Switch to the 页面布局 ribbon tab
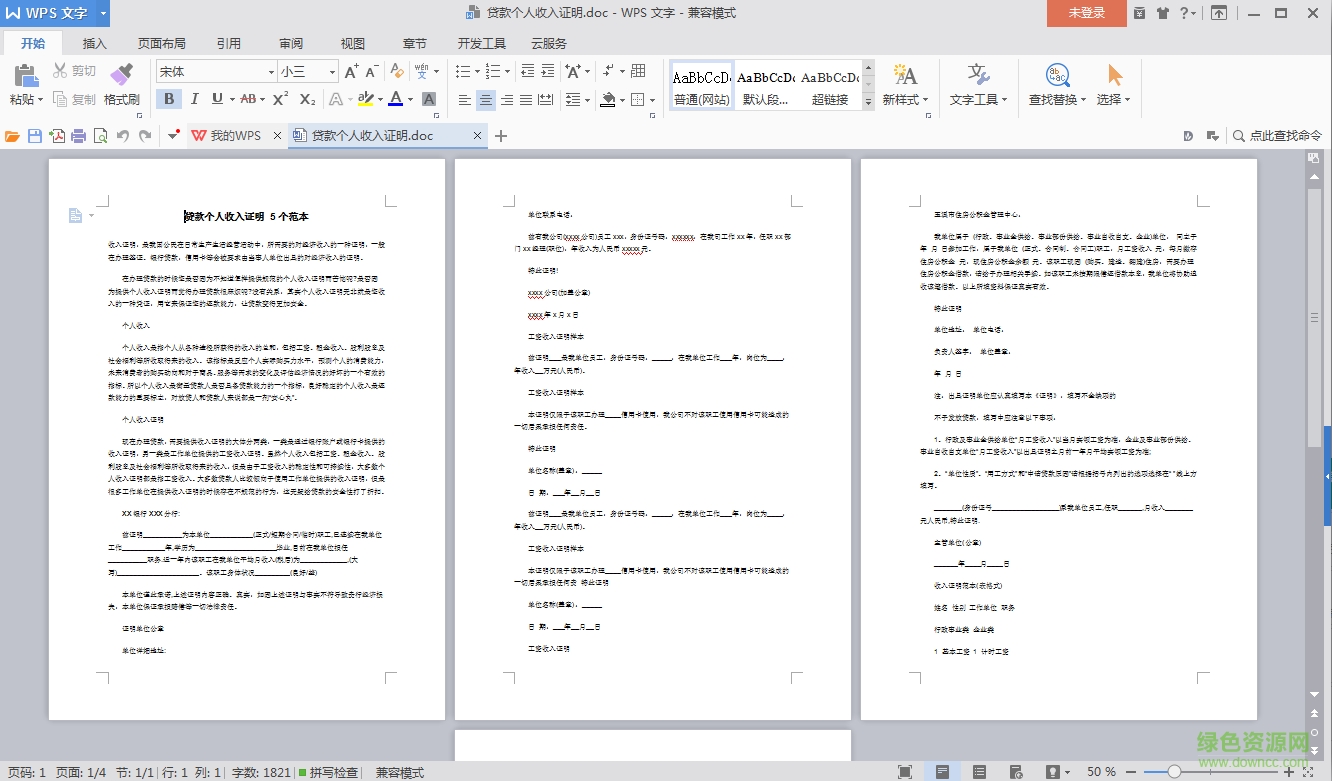 pos(161,44)
